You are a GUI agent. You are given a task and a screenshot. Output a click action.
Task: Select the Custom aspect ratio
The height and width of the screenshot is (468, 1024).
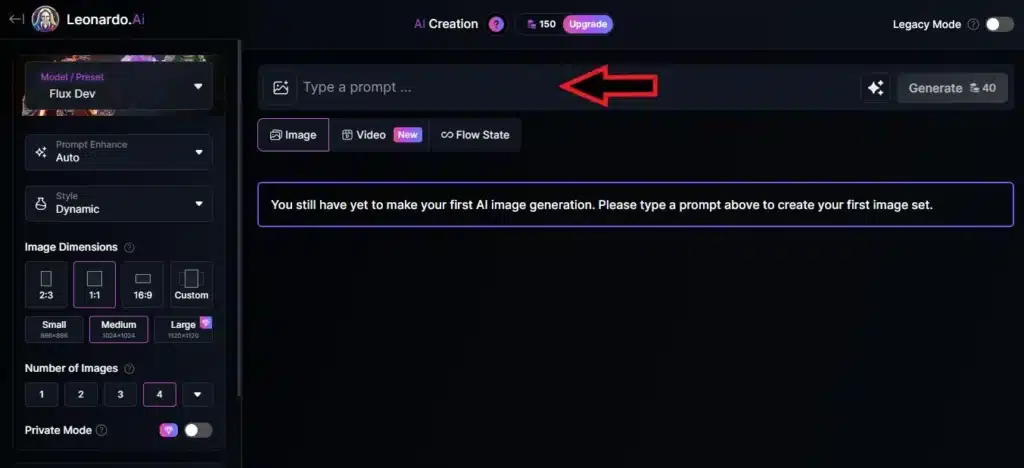(x=191, y=285)
